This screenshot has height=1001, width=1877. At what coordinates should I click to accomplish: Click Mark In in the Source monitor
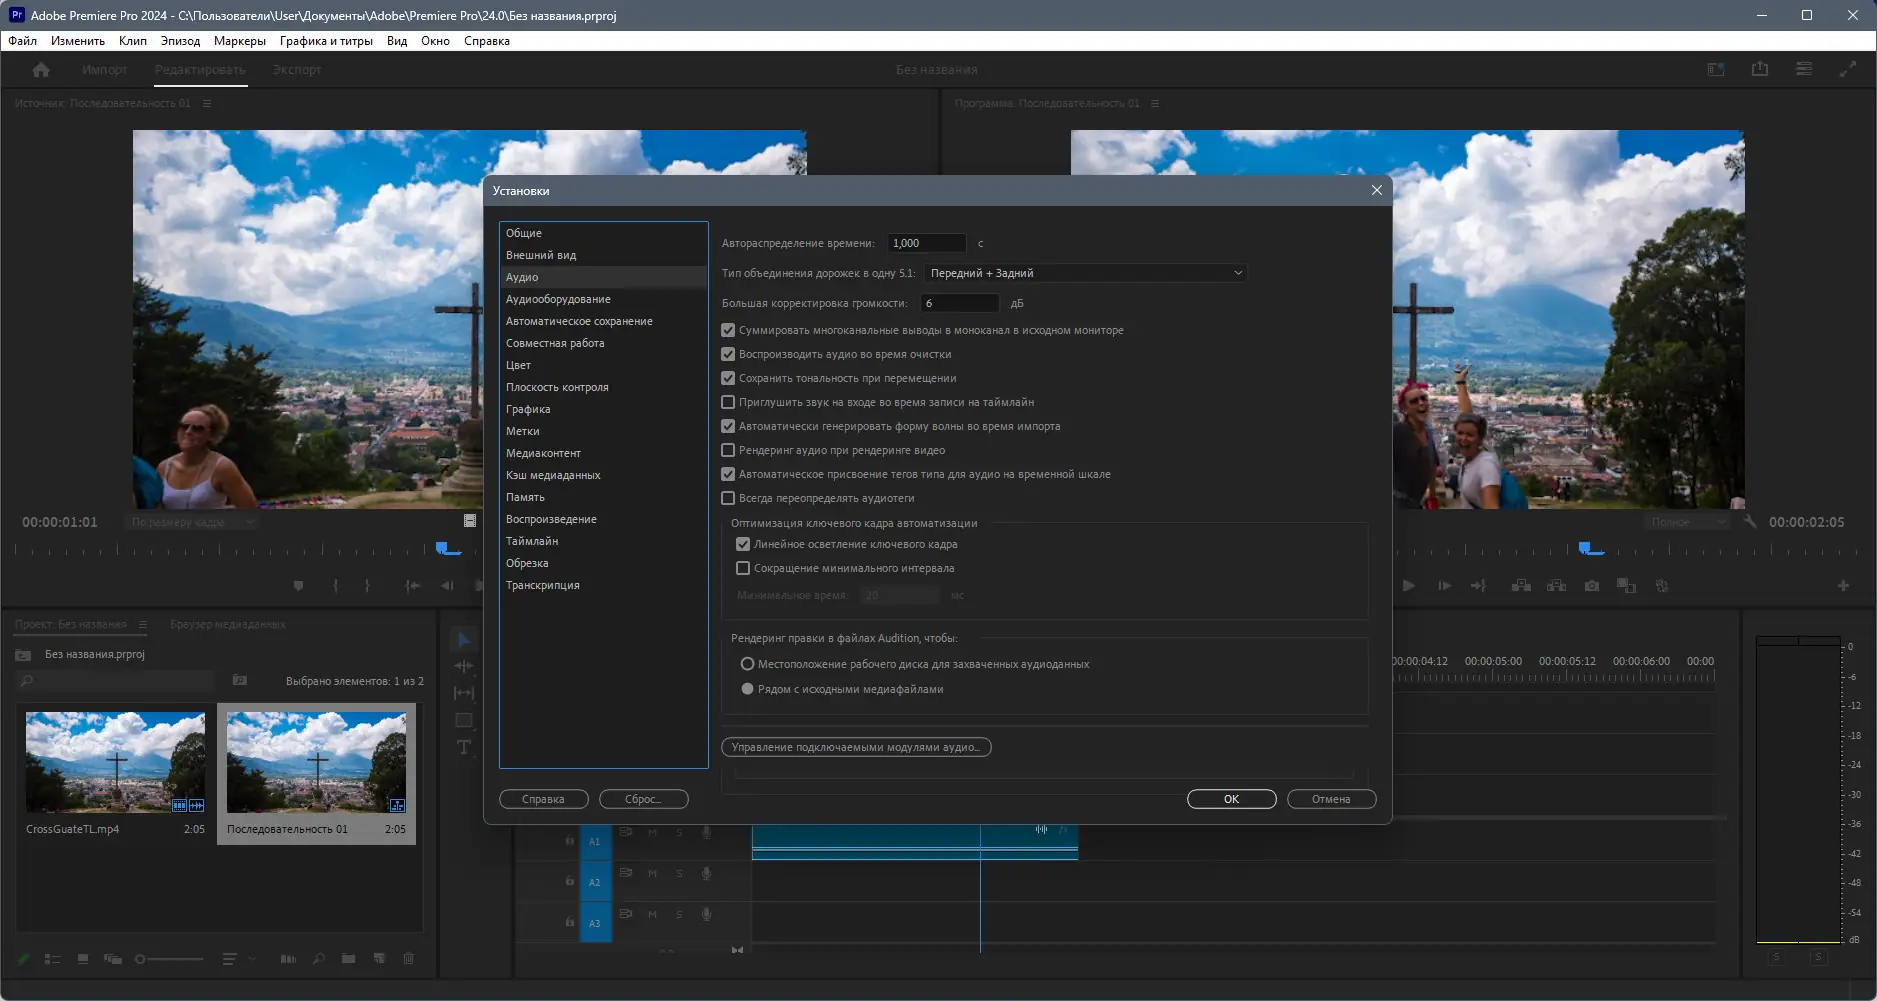(x=335, y=586)
